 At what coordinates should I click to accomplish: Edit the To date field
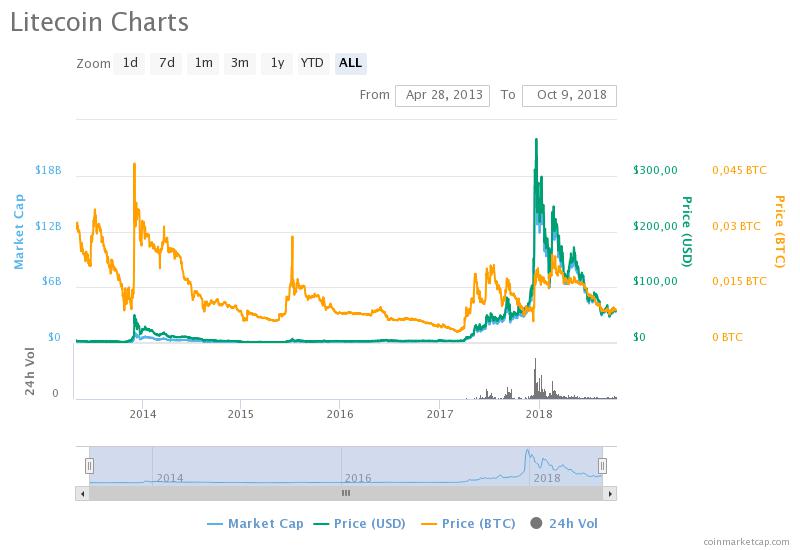(570, 95)
